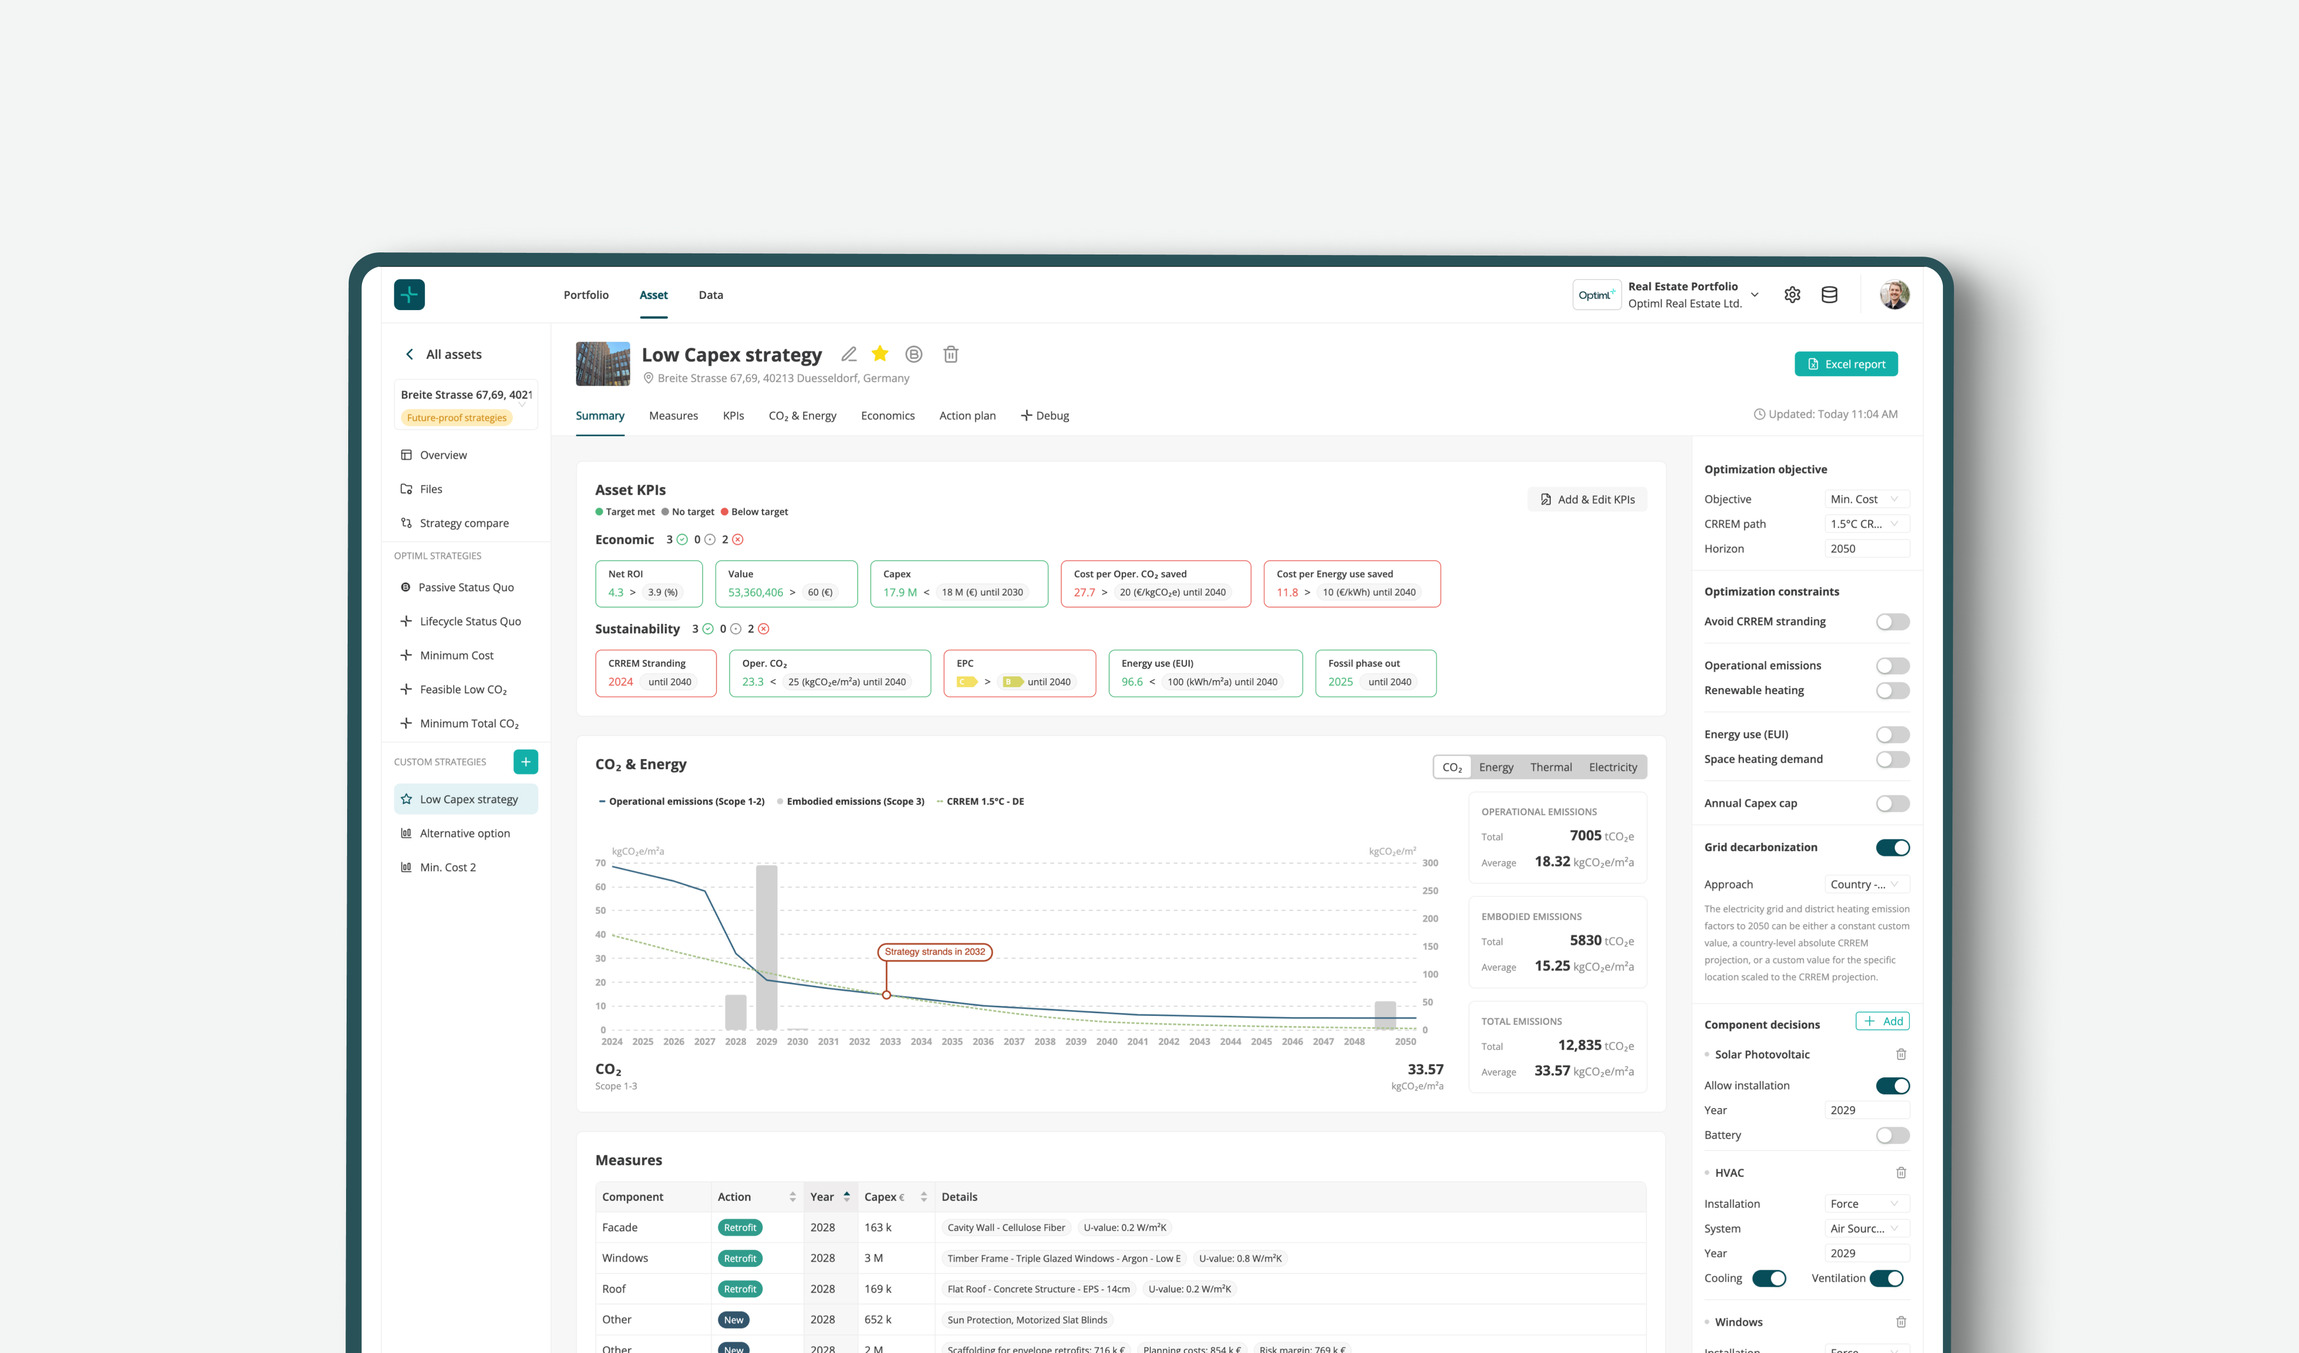Remove HVAC component with trash icon
Image resolution: width=2299 pixels, height=1353 pixels.
click(1901, 1172)
